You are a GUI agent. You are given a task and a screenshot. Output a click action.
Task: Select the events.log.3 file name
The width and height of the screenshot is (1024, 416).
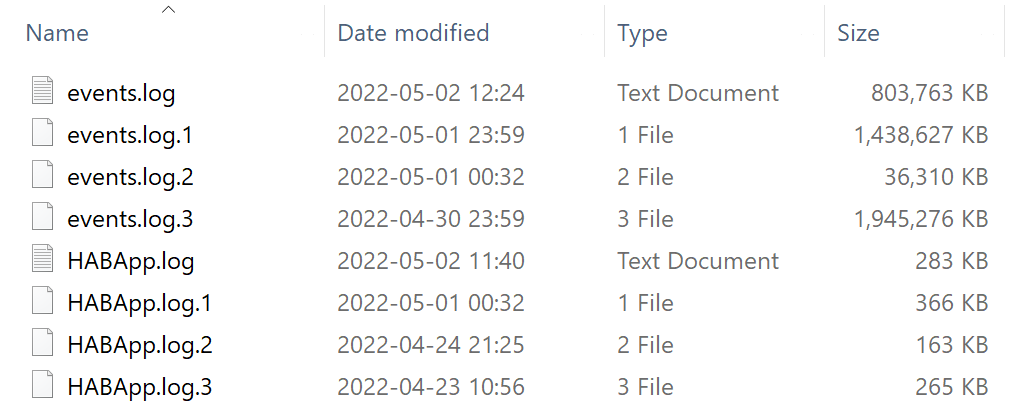(x=130, y=220)
